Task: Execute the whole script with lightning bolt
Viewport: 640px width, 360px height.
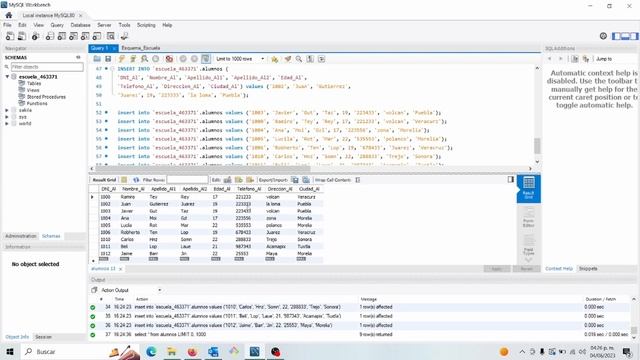Action: [x=122, y=59]
